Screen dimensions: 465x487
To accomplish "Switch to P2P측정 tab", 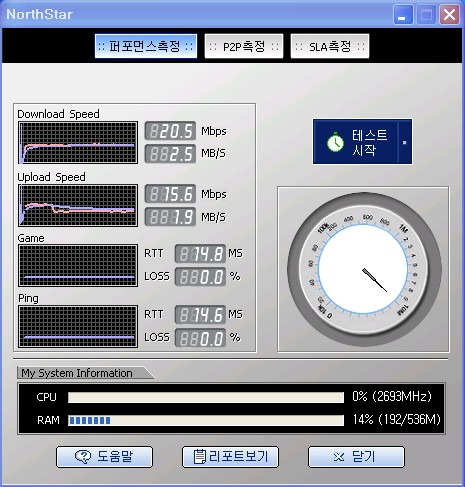I will click(x=244, y=46).
